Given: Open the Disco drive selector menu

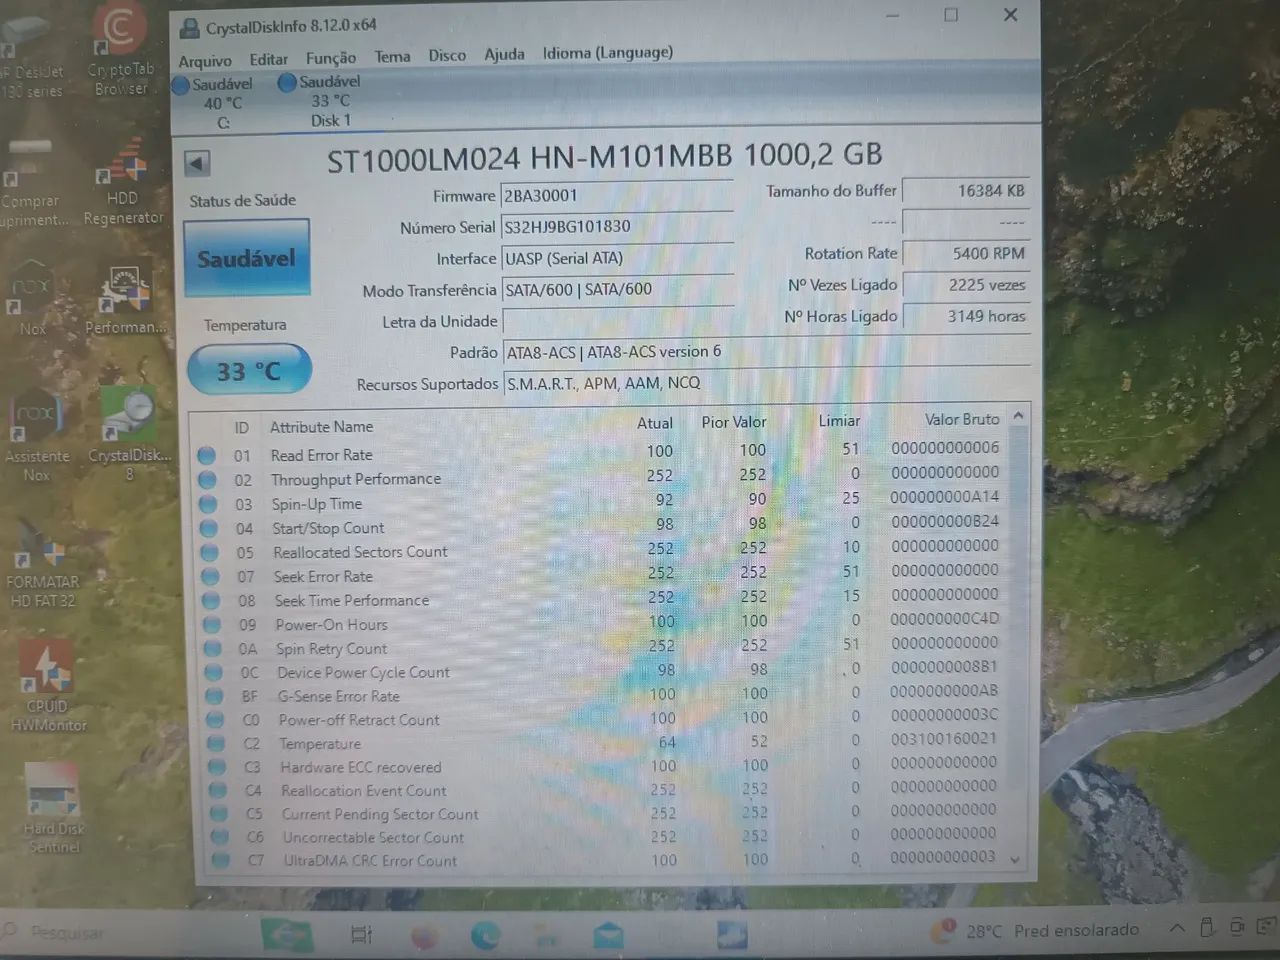Looking at the screenshot, I should 447,55.
